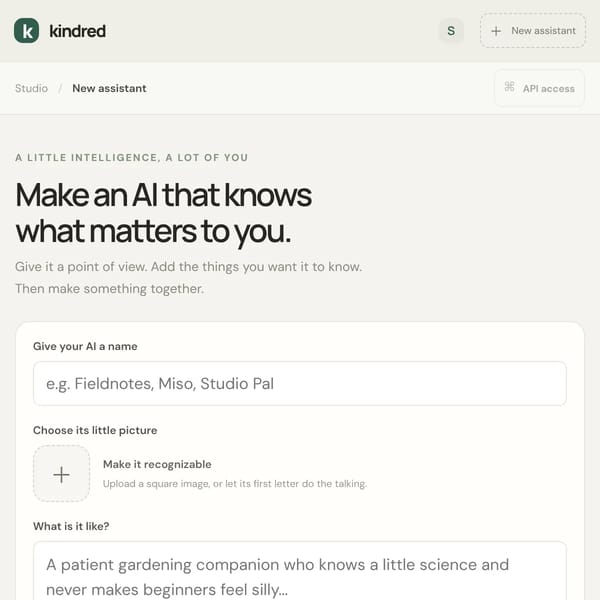
Task: Click the "Upload a square image" helper text
Action: tap(235, 484)
